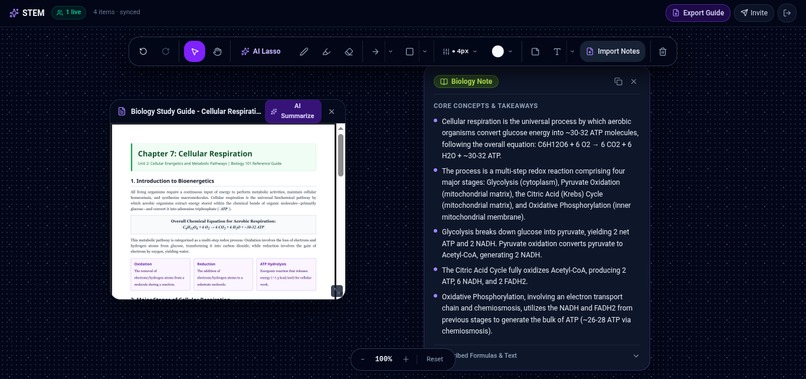Click the trash delete icon
806x379 pixels.
point(663,51)
